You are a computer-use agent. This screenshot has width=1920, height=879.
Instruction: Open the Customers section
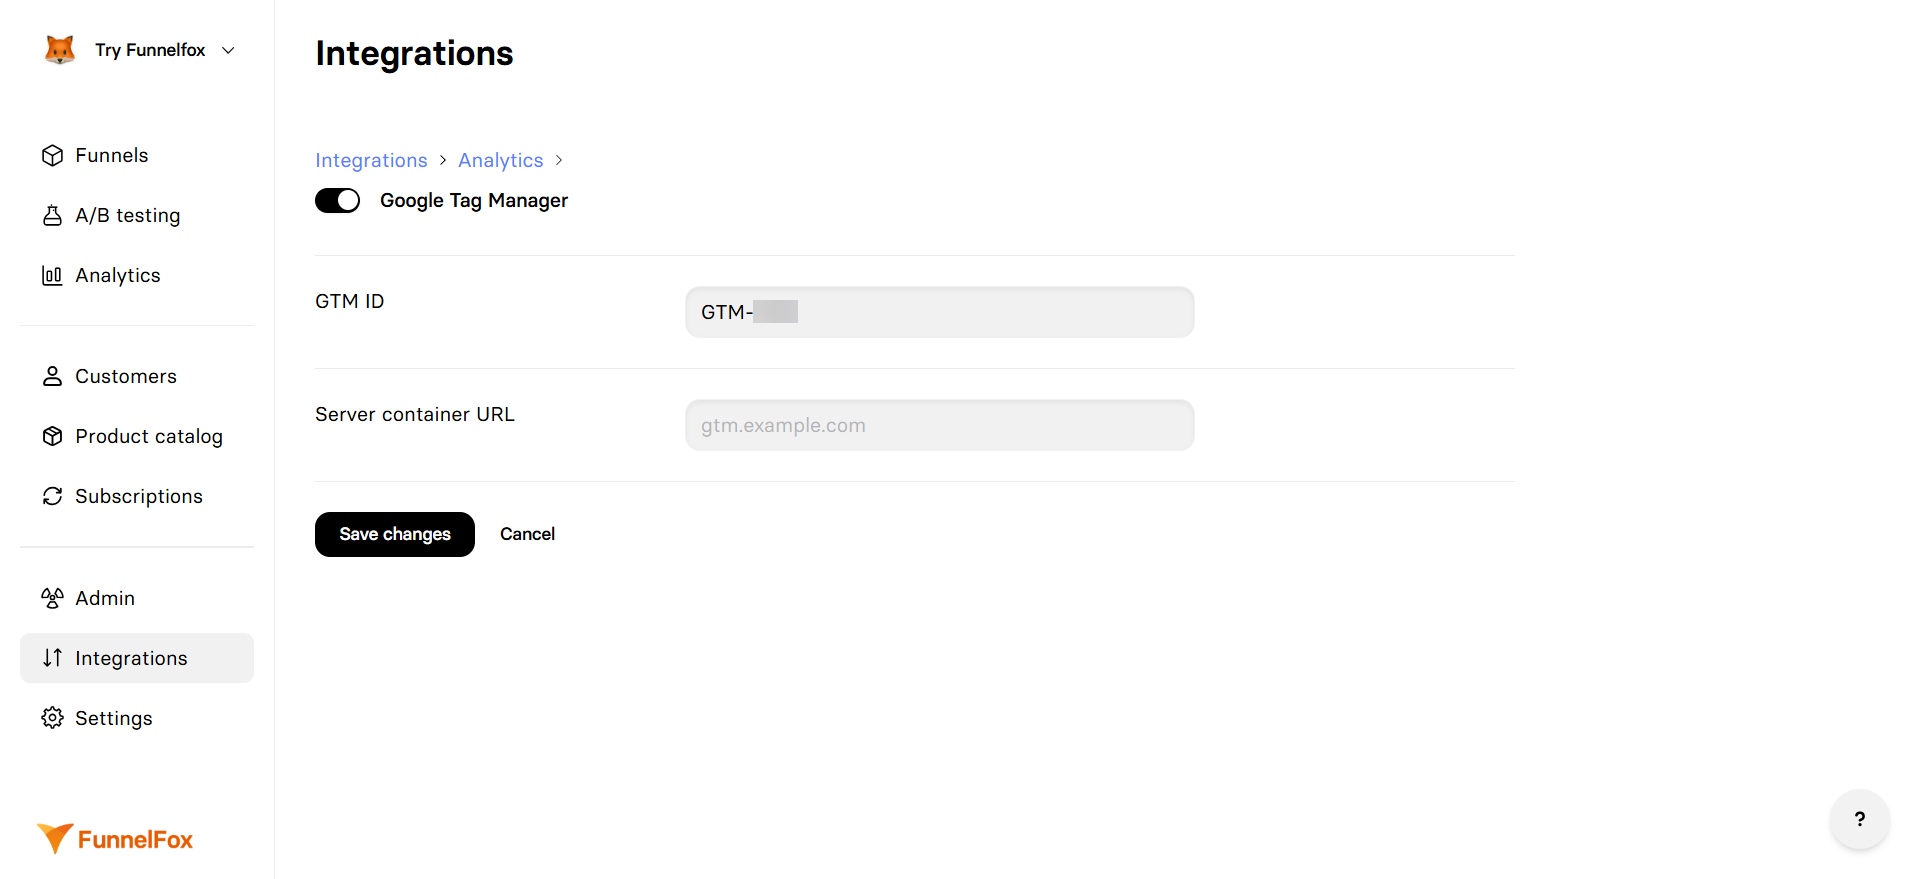coord(124,376)
